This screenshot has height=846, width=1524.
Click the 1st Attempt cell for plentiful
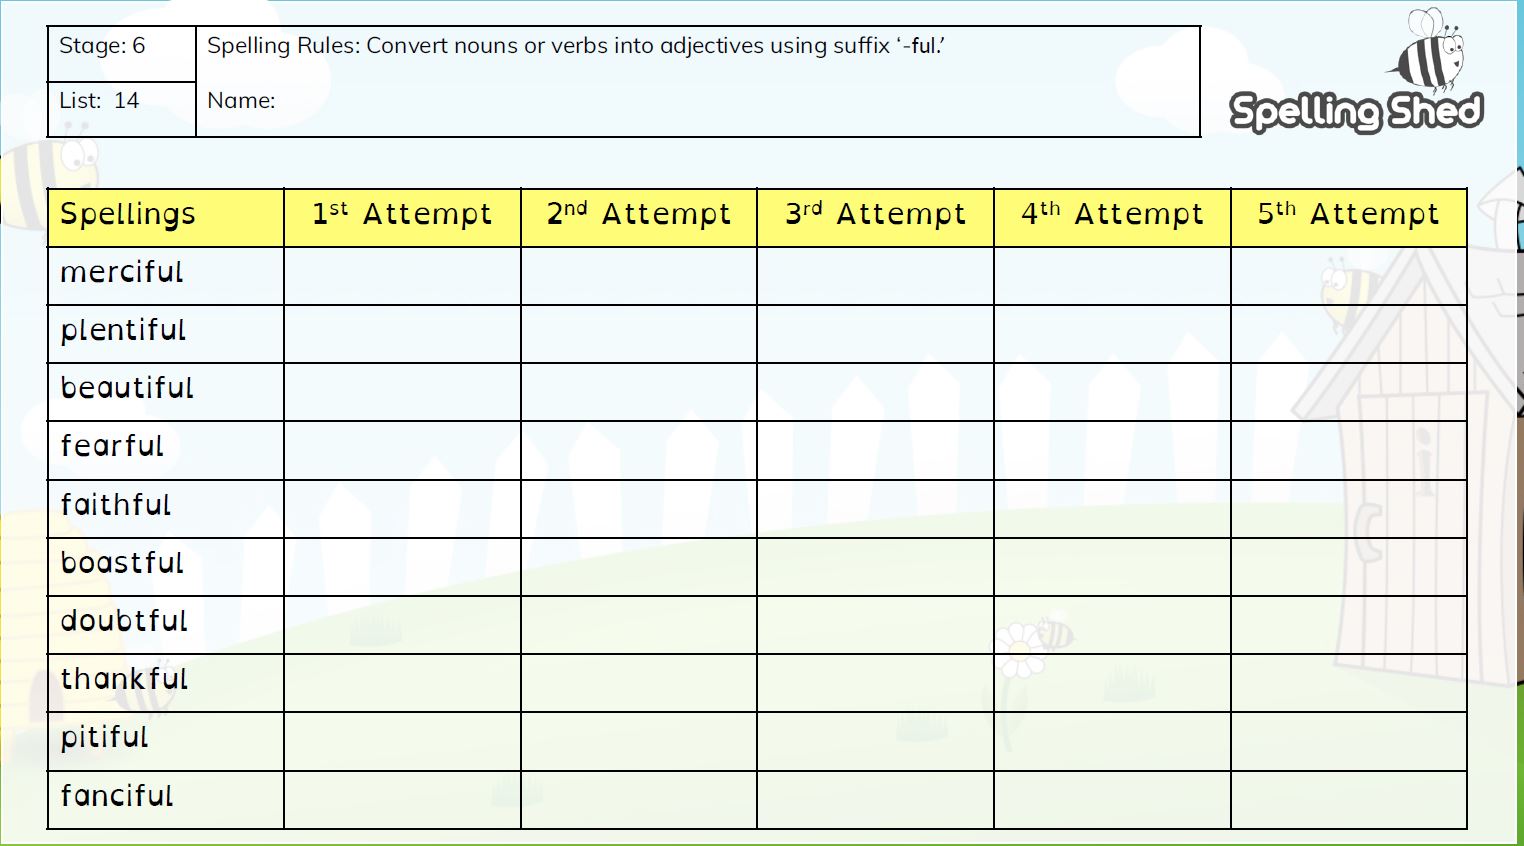(x=402, y=334)
